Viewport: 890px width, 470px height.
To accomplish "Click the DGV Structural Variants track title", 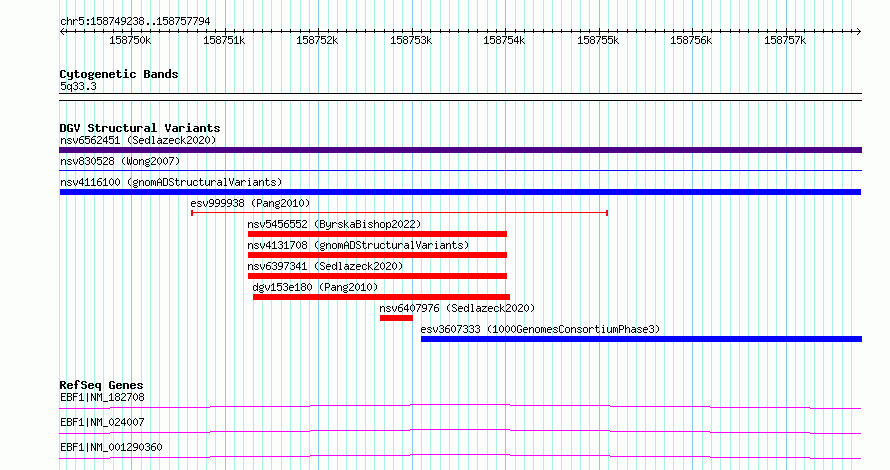I will [140, 128].
